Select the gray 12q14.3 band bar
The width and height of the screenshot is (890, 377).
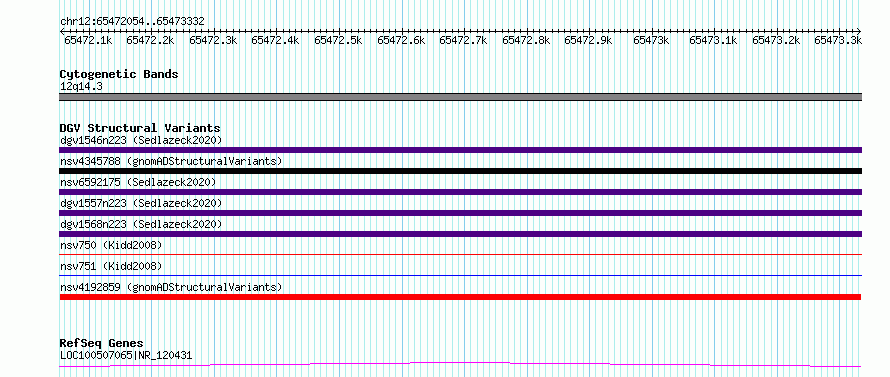[x=460, y=97]
